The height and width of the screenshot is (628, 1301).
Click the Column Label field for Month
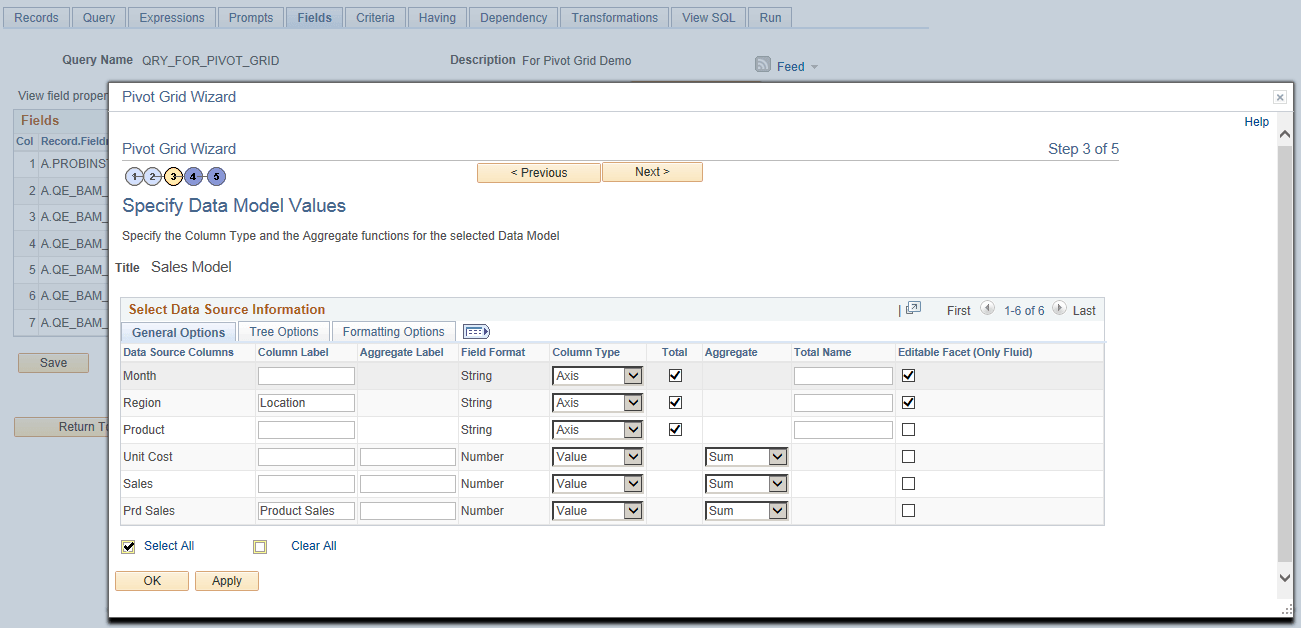tap(306, 375)
